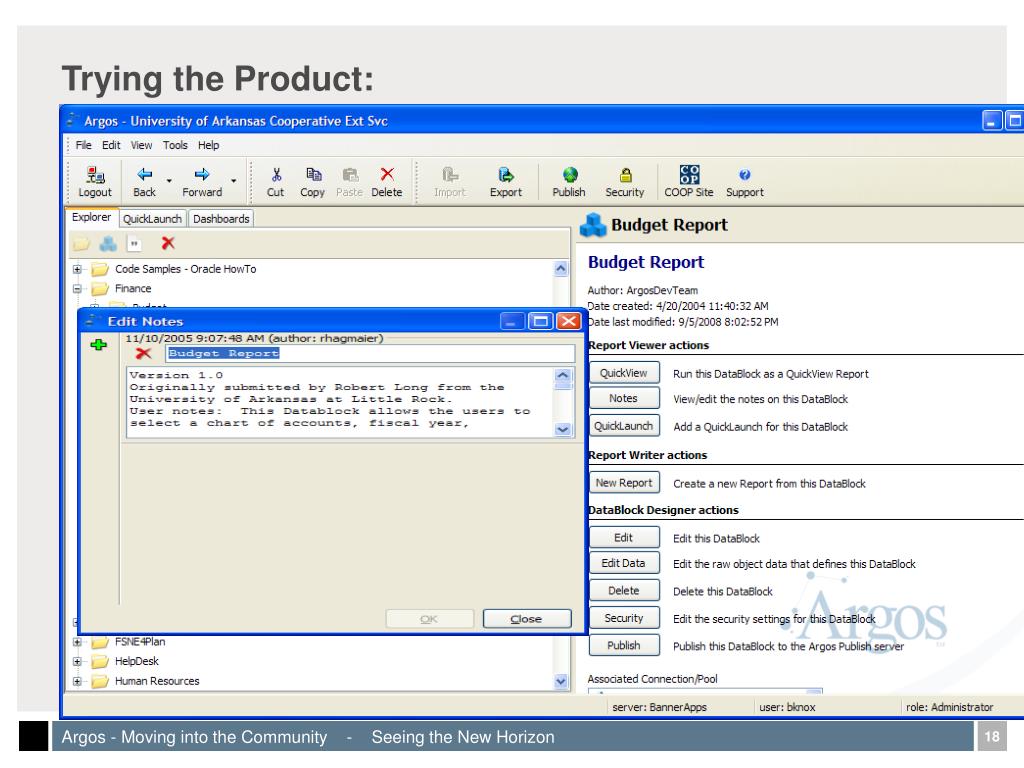The width and height of the screenshot is (1024, 768).
Task: Click the Edit button under DataBlock Designer actions
Action: (x=624, y=537)
